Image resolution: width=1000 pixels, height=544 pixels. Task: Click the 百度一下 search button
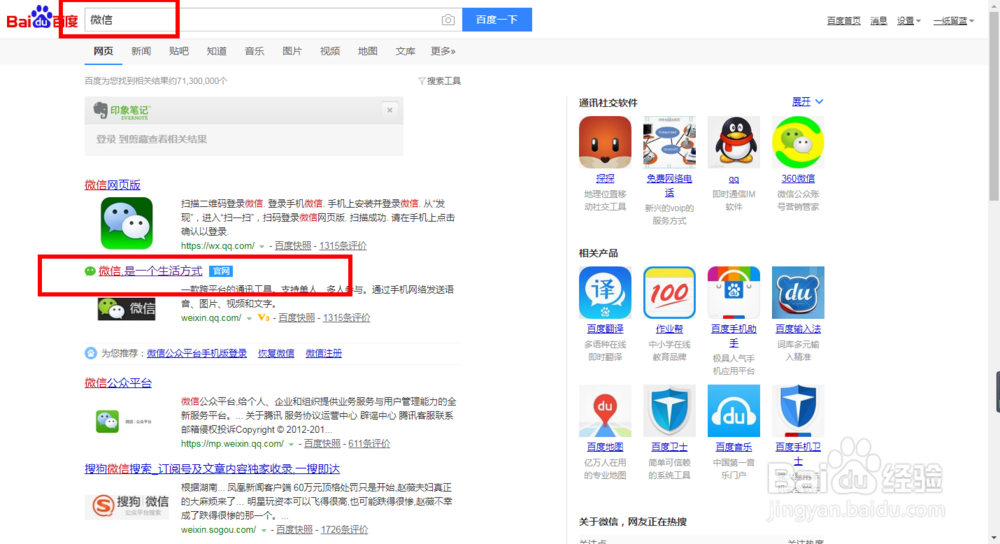point(497,20)
